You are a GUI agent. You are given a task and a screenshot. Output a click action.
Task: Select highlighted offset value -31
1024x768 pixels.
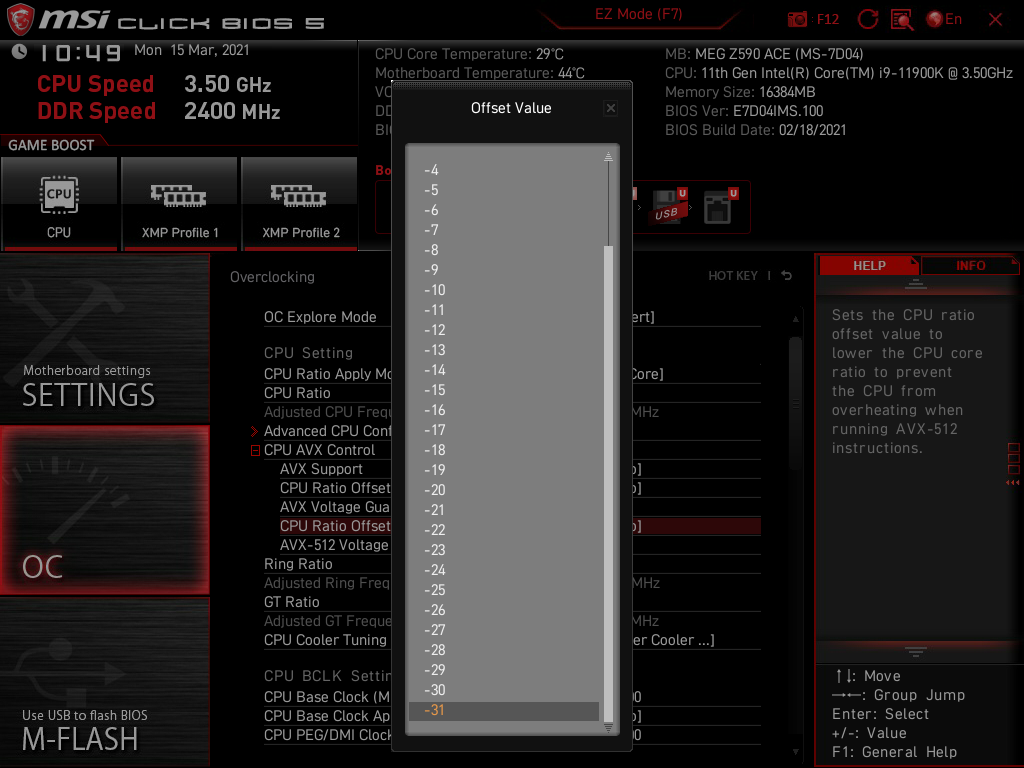pos(504,711)
